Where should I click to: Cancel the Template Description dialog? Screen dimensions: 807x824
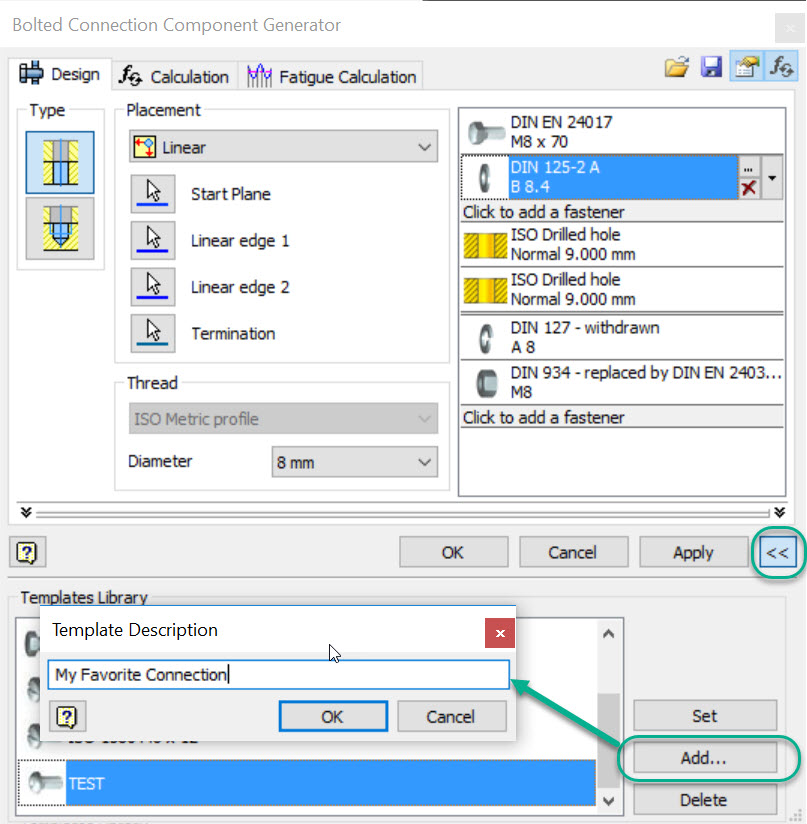tap(451, 716)
